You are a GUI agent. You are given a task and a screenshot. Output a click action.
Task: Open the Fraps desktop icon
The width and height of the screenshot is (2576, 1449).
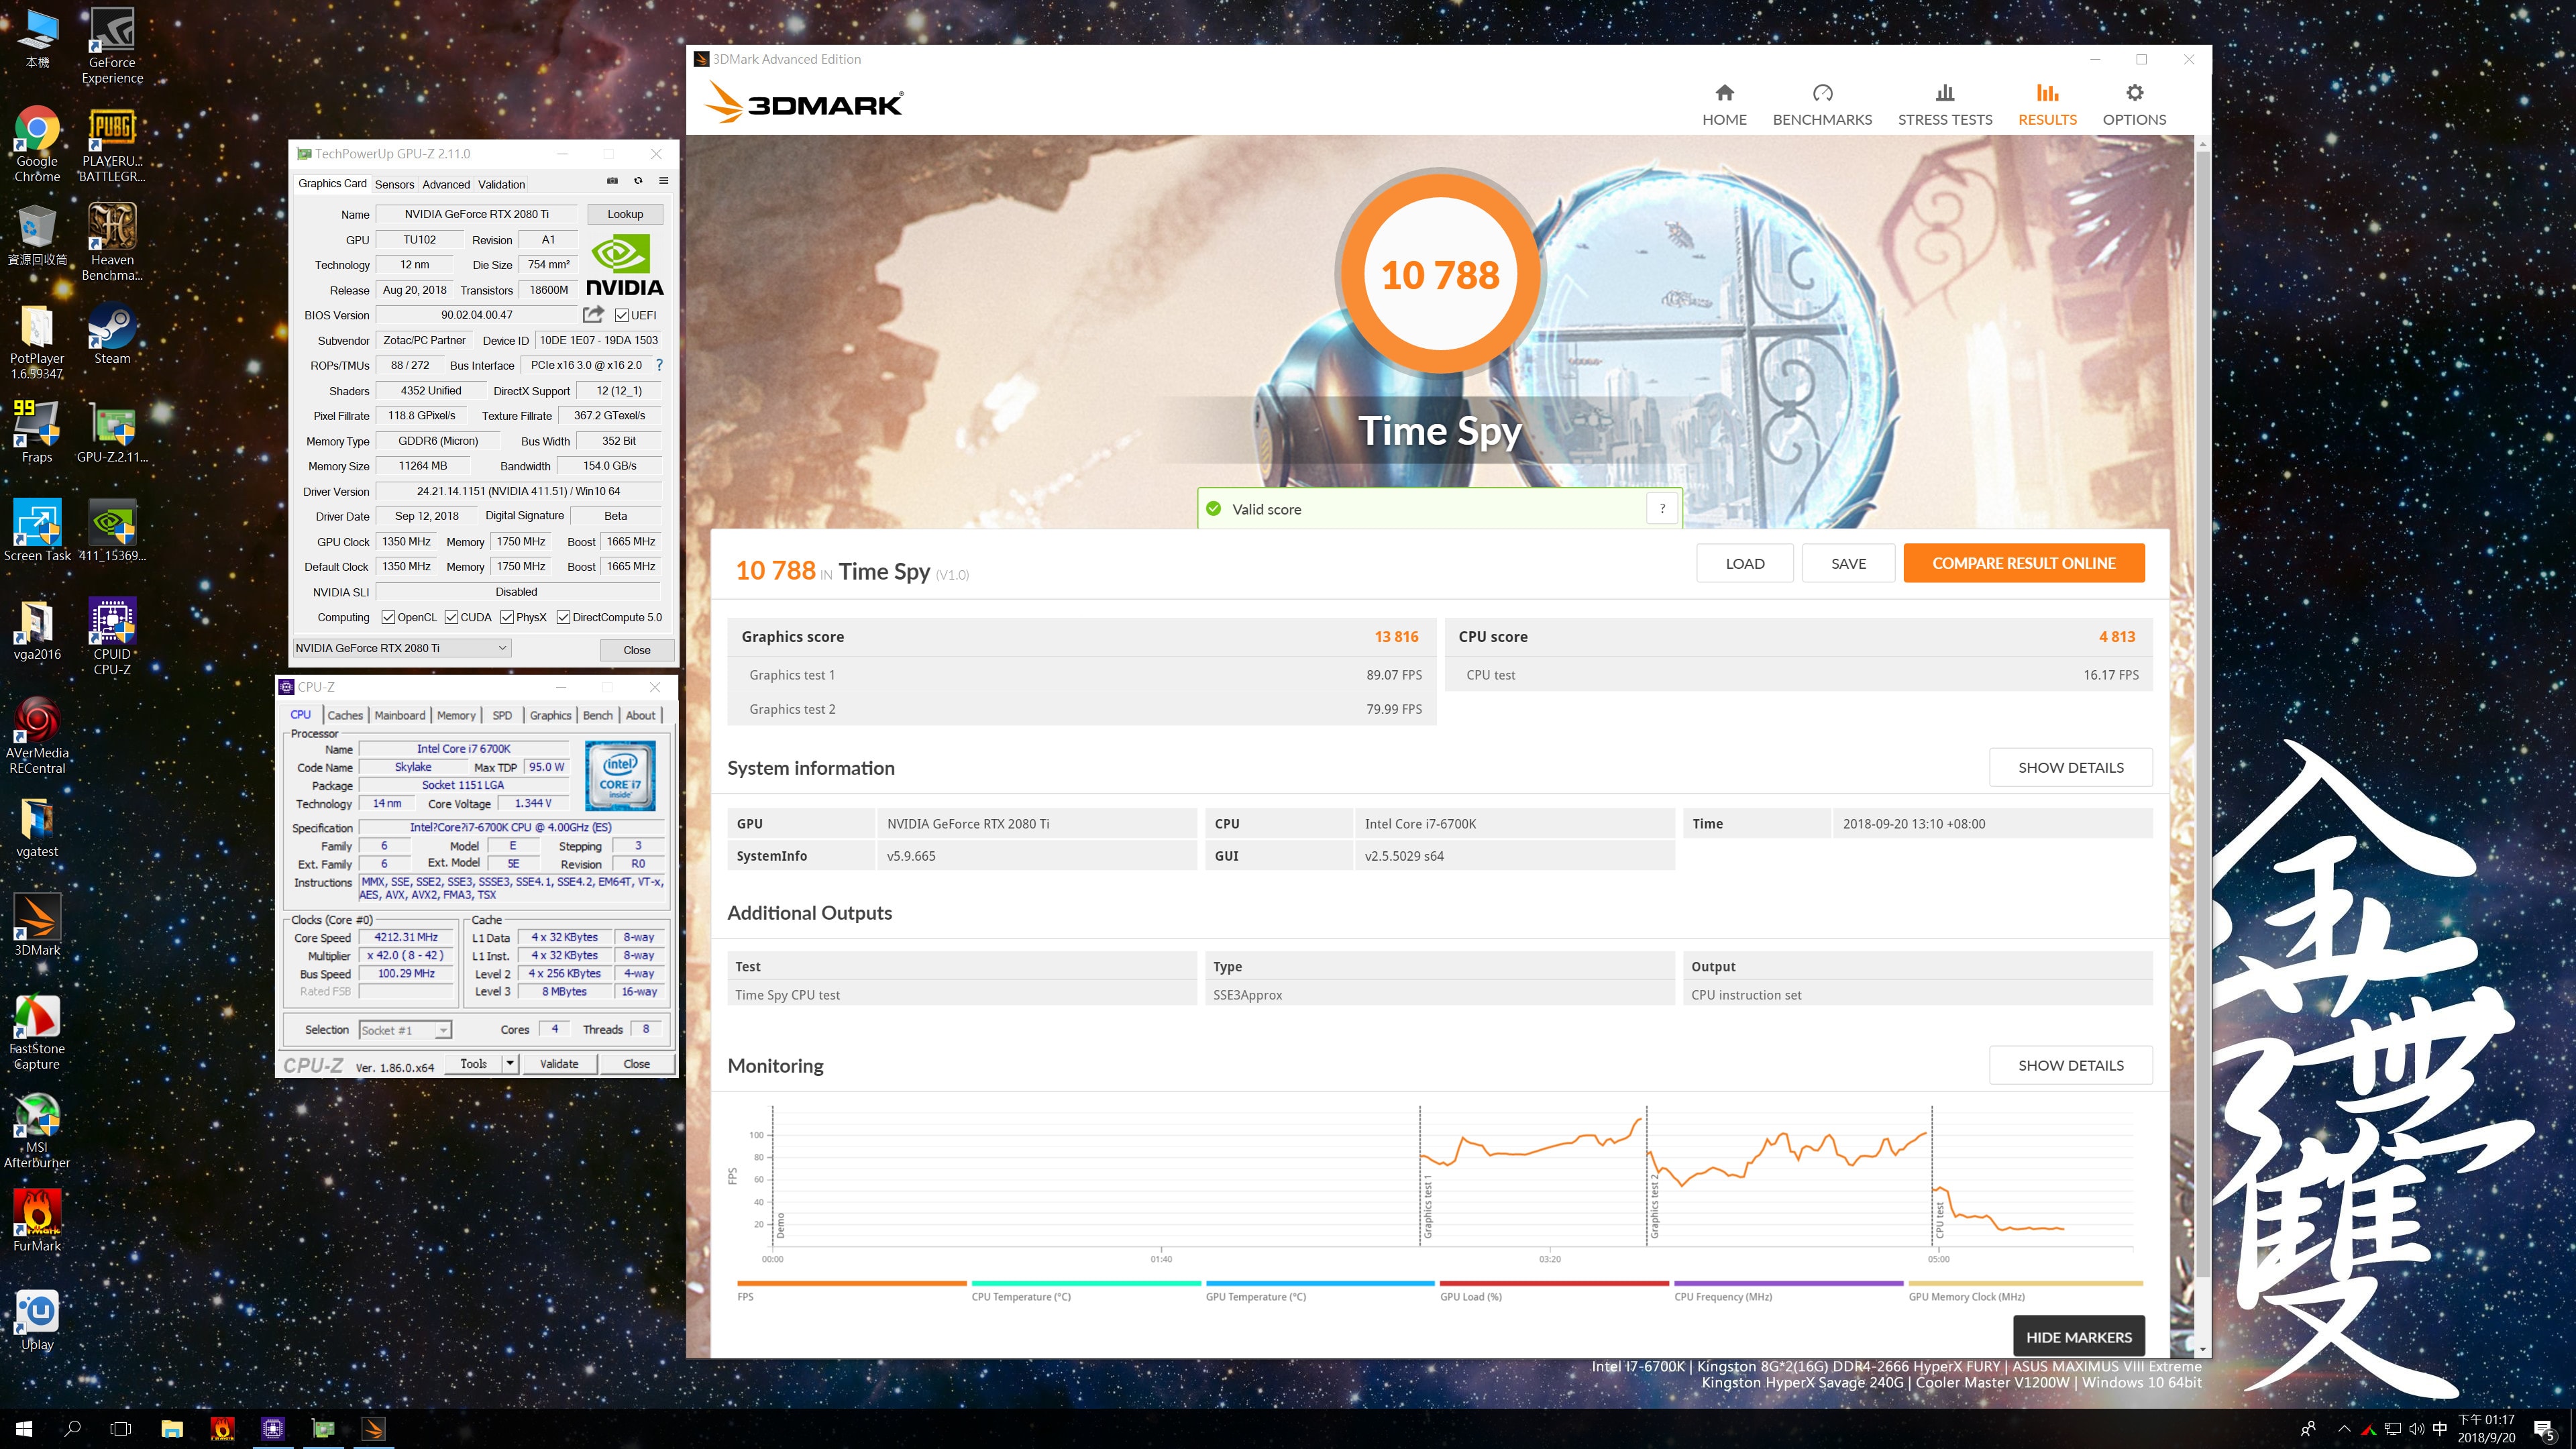click(x=37, y=432)
